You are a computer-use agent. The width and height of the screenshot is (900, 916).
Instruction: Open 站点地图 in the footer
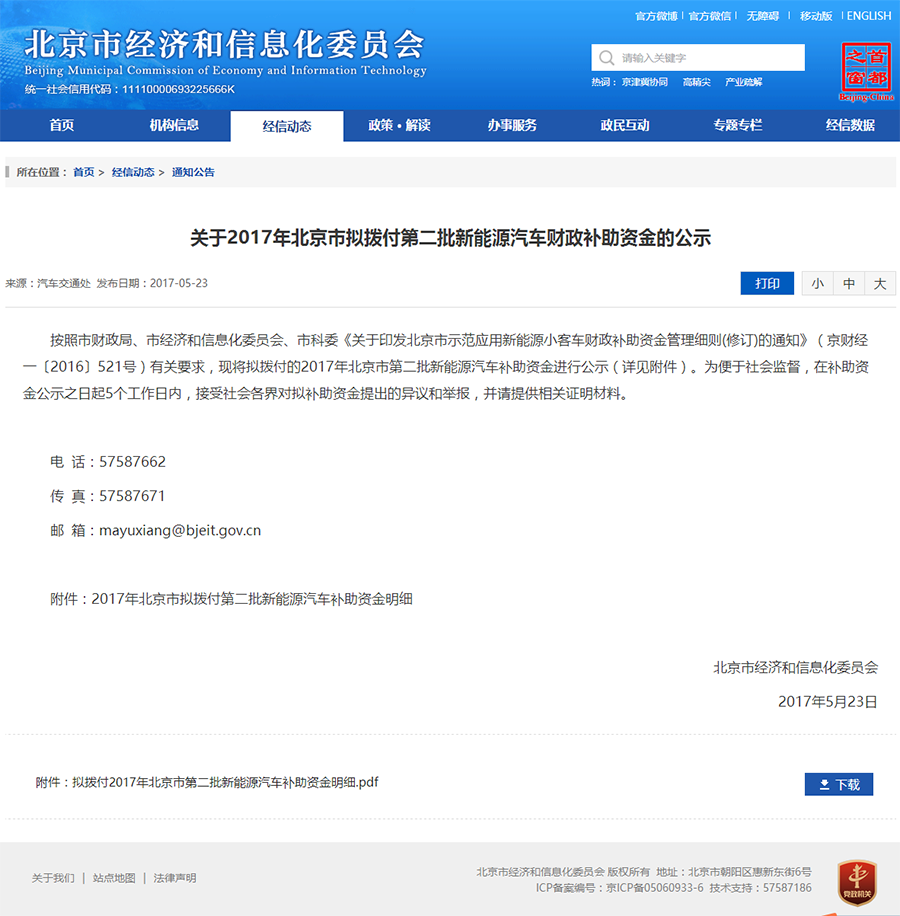(x=114, y=878)
